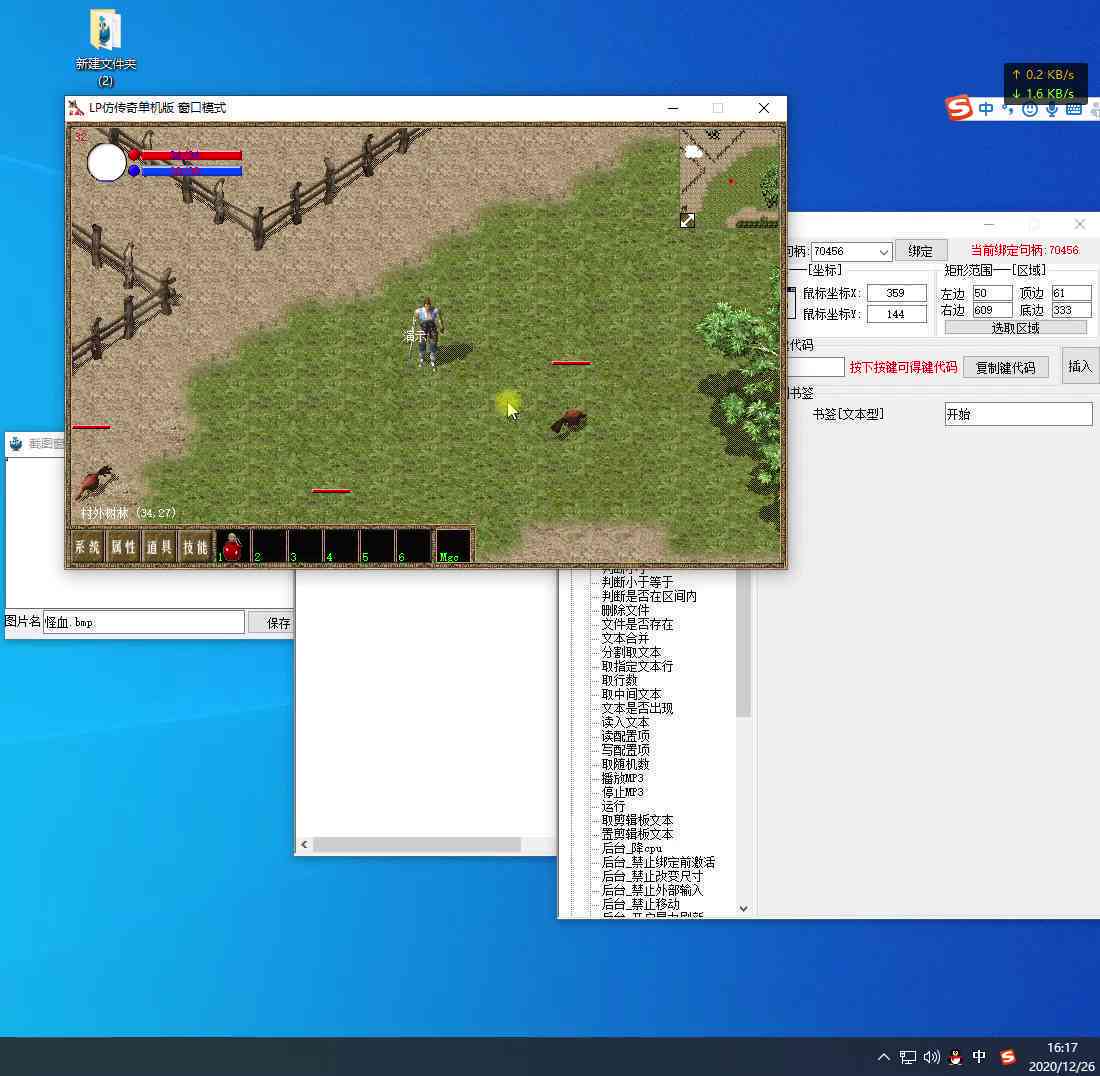Open the 技能 skills panel

196,546
